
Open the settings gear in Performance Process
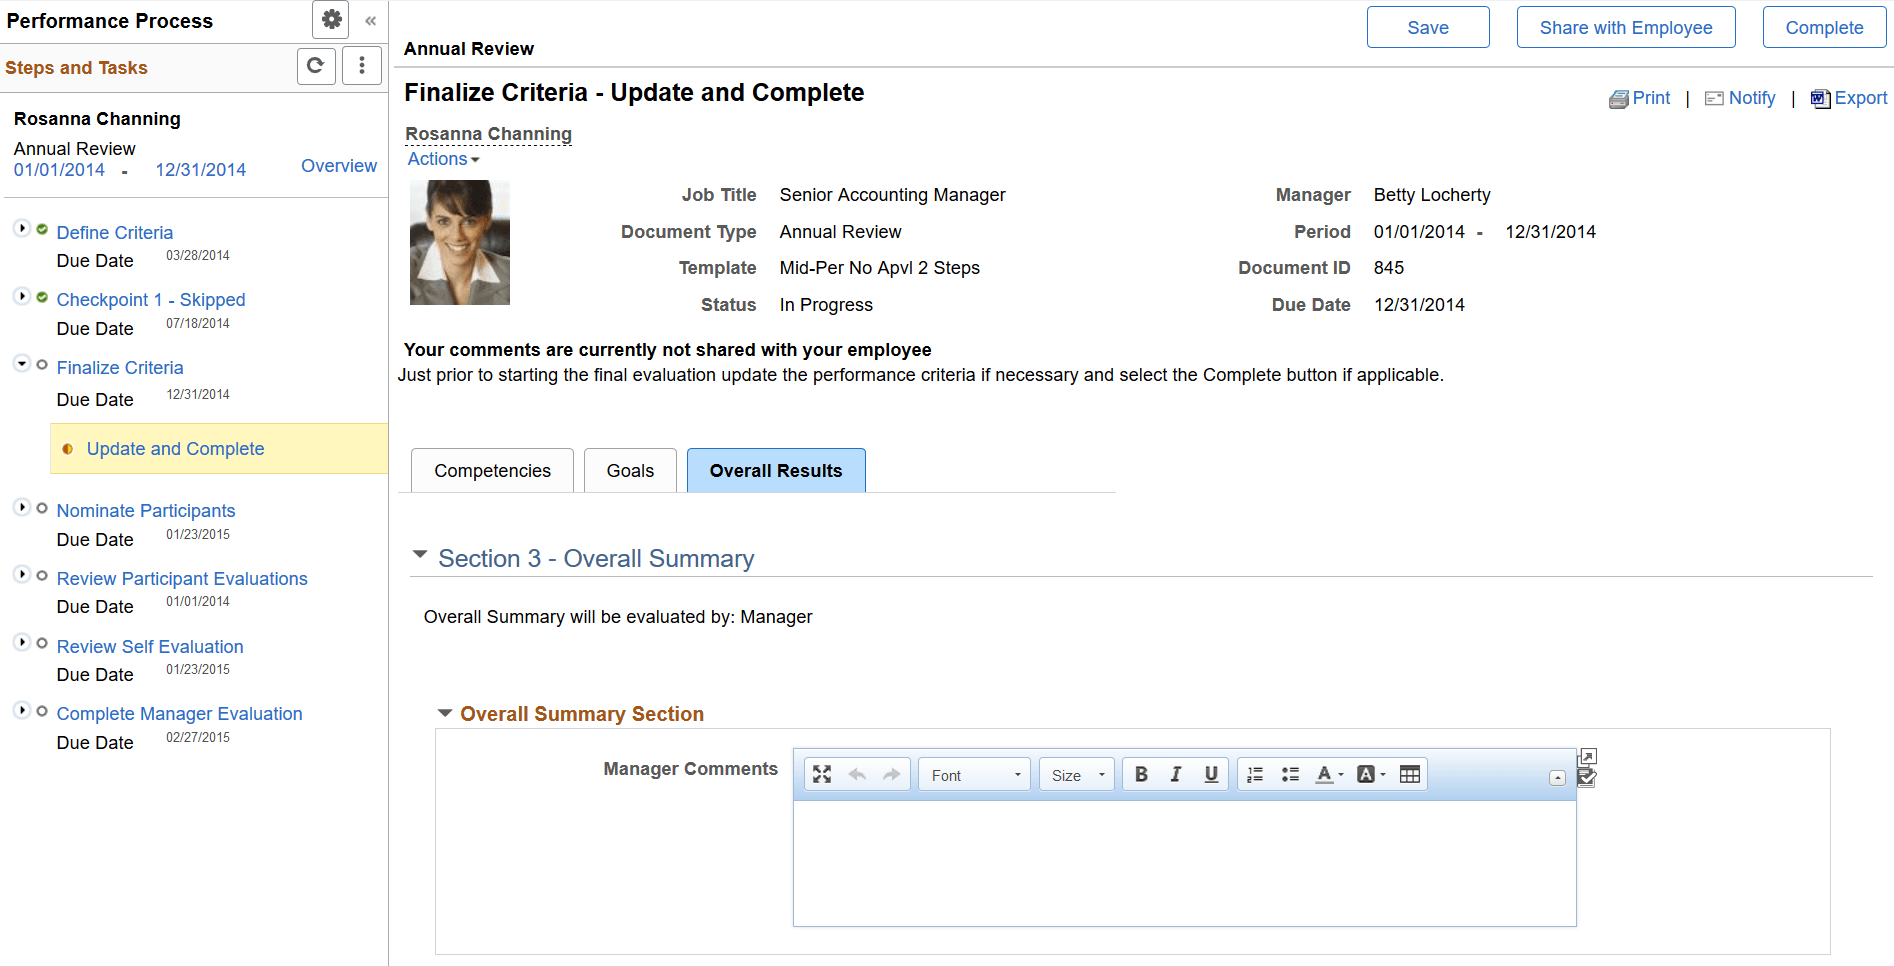pos(330,19)
